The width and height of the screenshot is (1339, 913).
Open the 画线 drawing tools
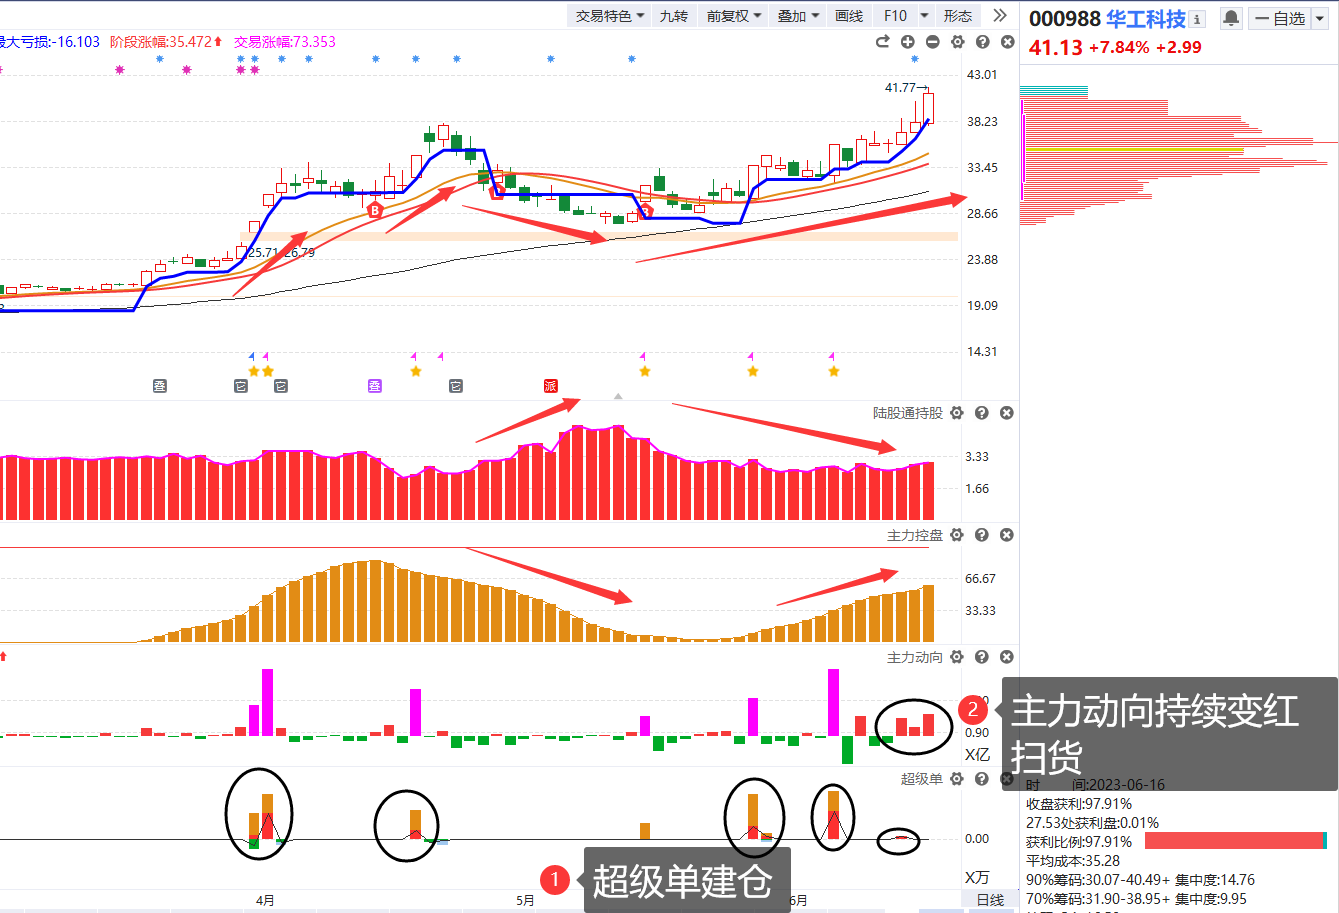coord(849,15)
